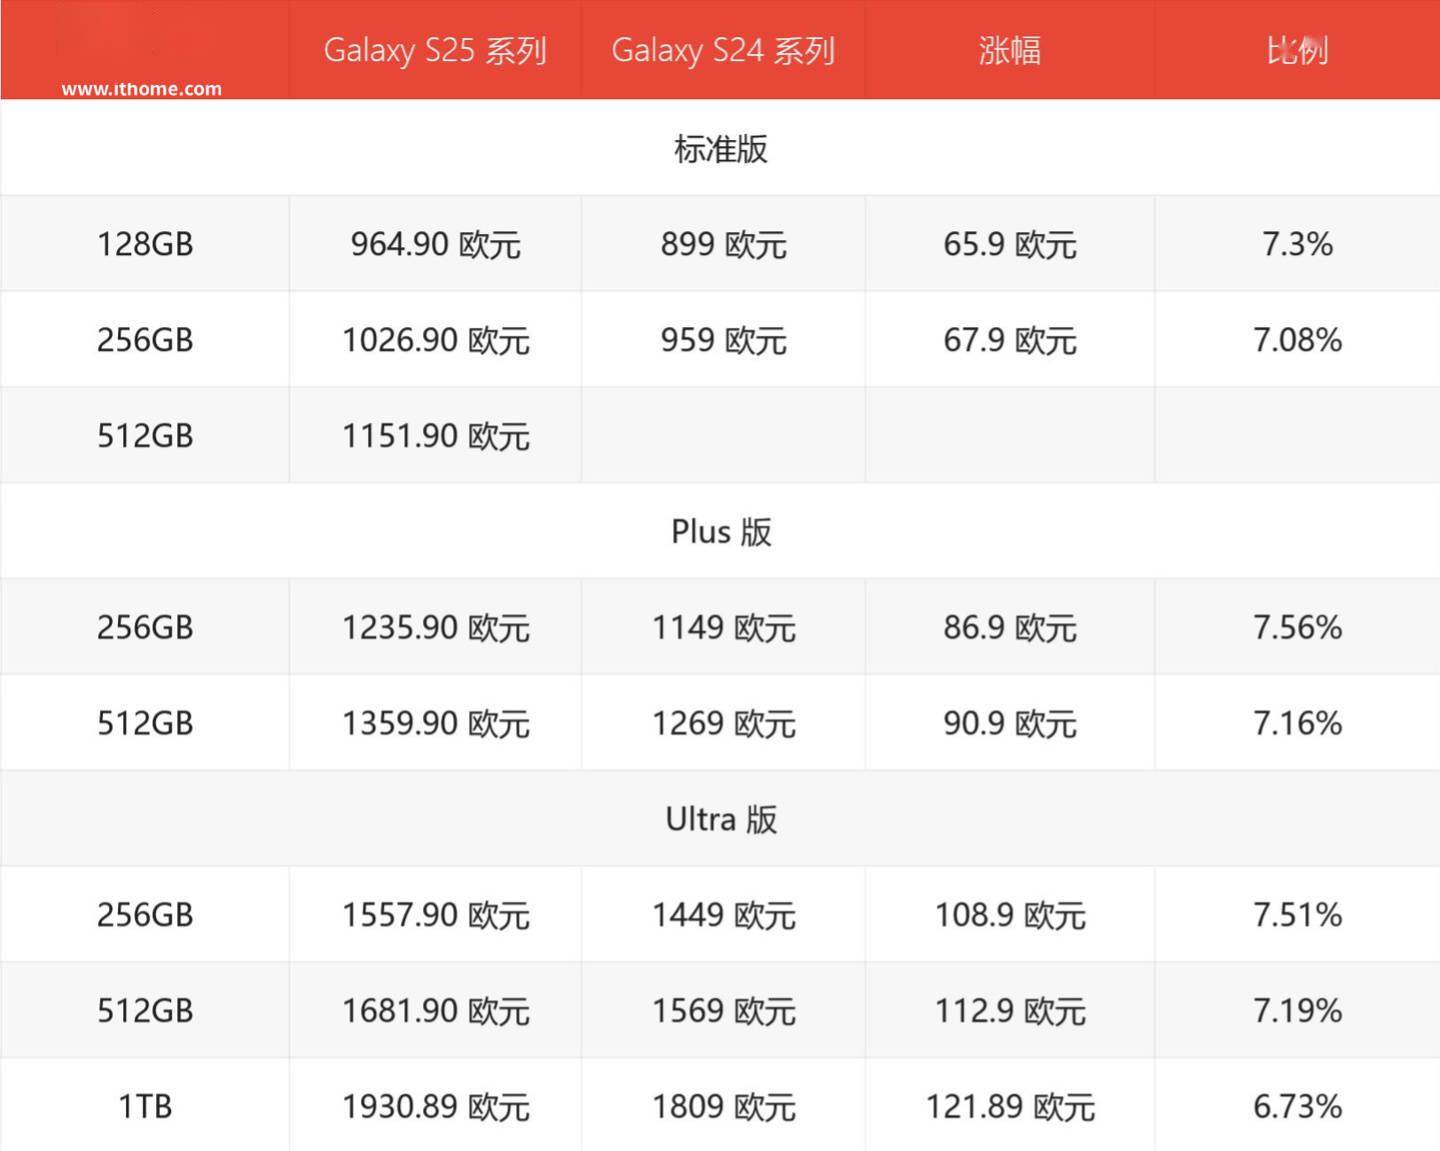Screen dimensions: 1440x1151
Task: Click the Galaxy S24 系列 column header
Action: [x=723, y=50]
